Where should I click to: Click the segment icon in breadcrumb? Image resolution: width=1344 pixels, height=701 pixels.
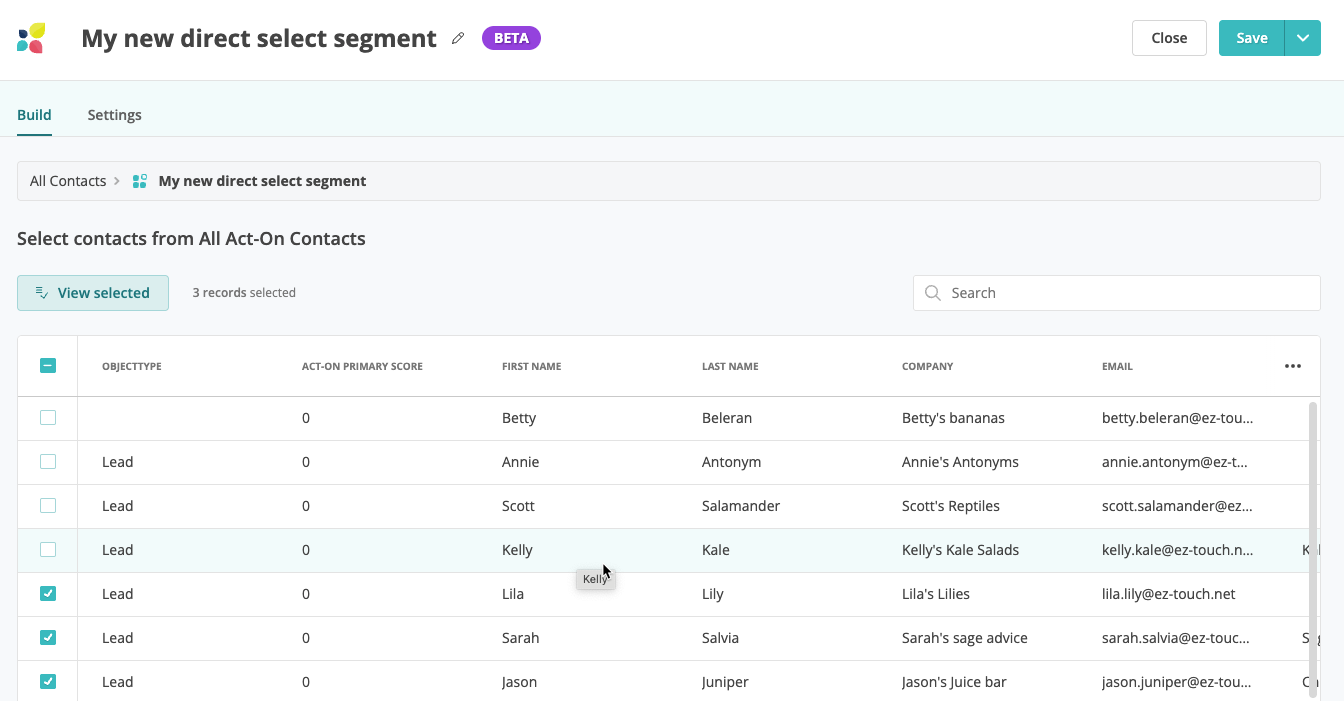click(x=140, y=181)
